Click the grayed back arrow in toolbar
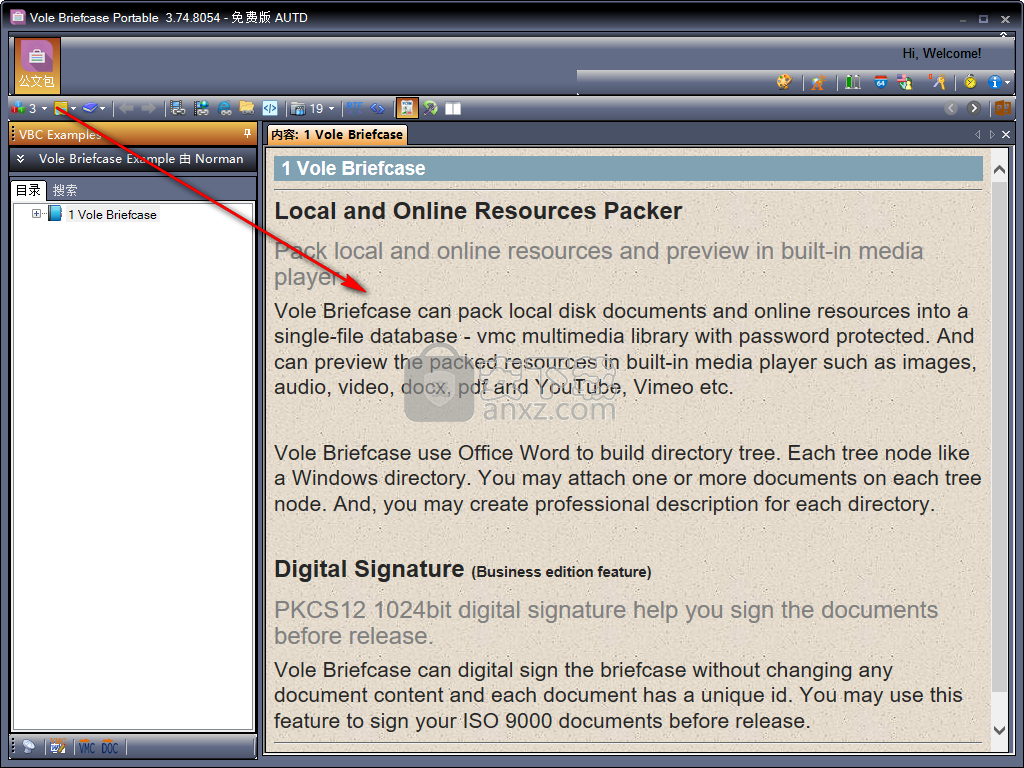The height and width of the screenshot is (768, 1024). pos(127,108)
